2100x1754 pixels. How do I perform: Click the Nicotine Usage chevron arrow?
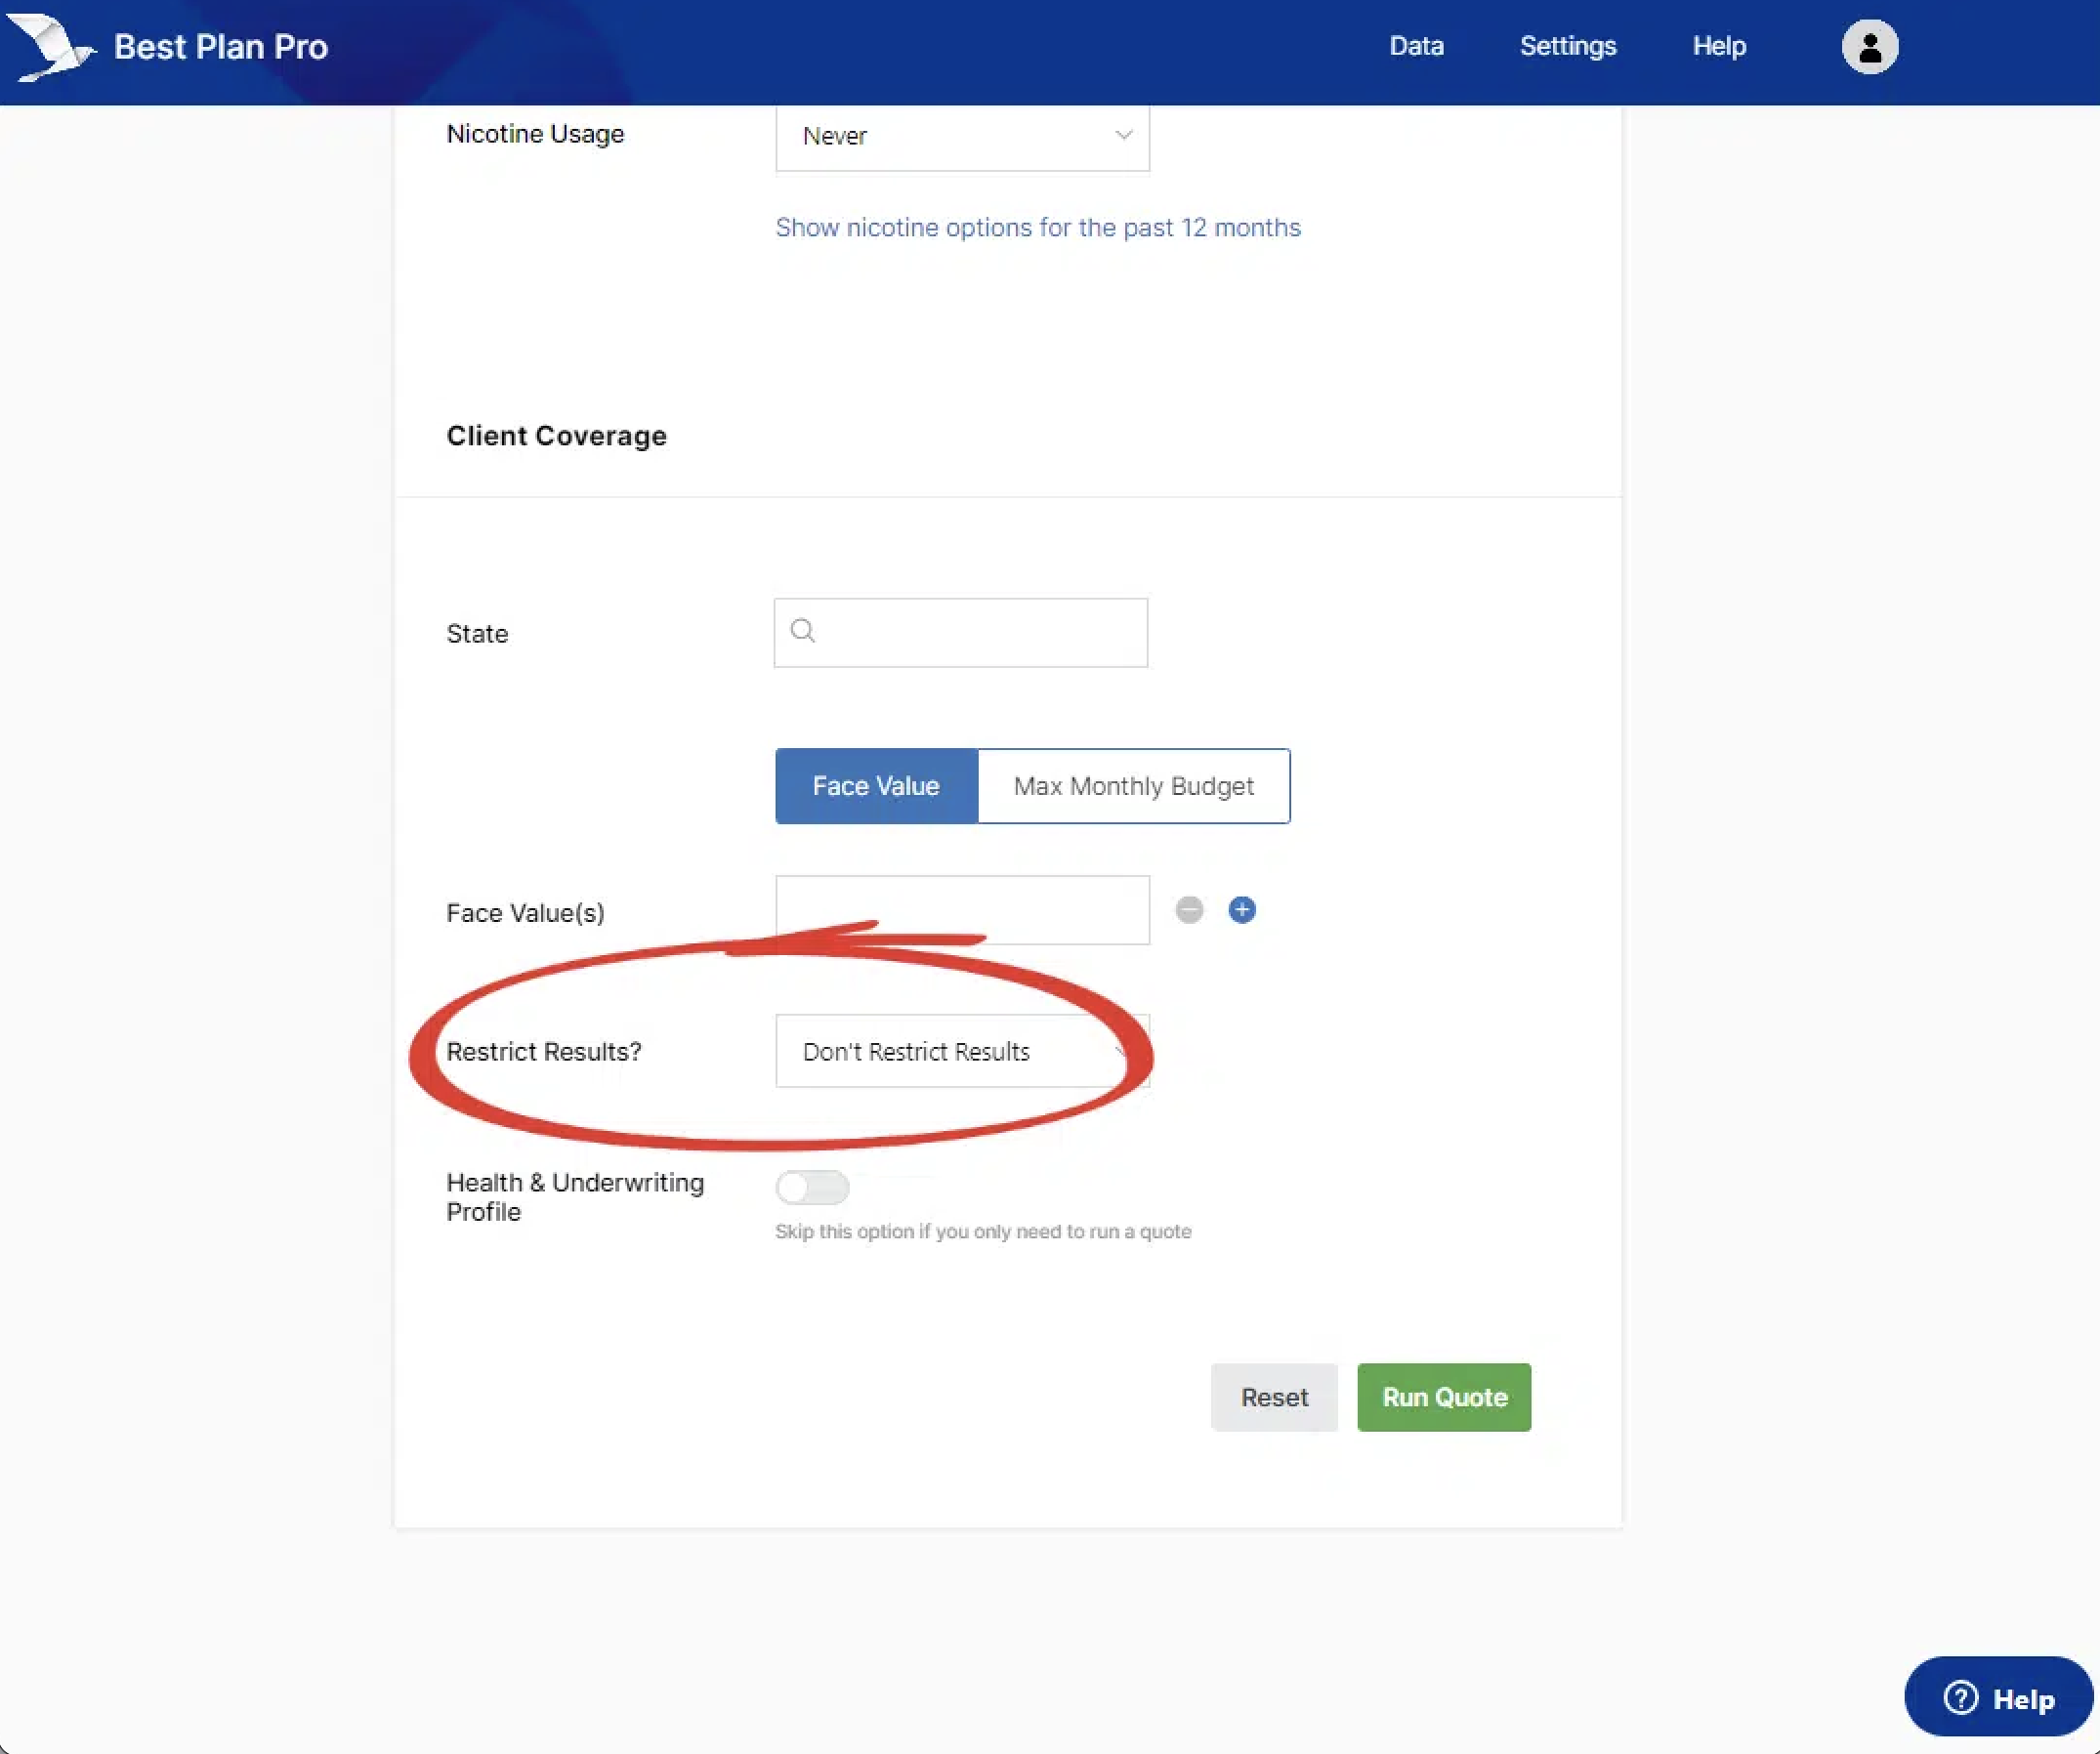pos(1123,135)
